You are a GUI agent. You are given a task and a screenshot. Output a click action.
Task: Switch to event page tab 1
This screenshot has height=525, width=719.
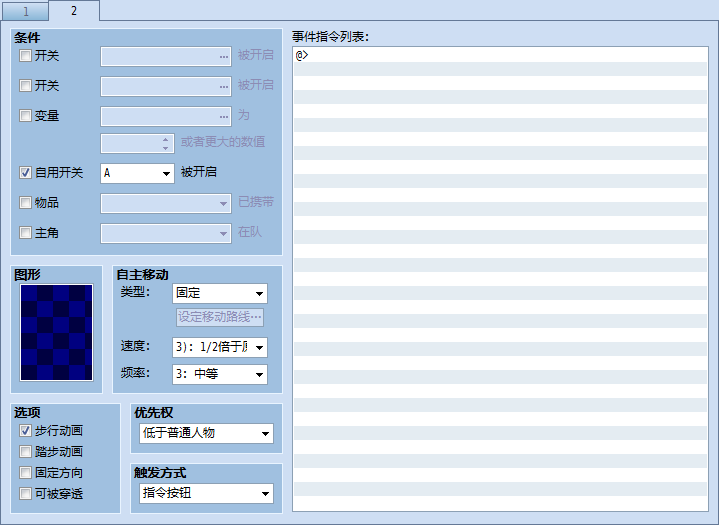[26, 11]
